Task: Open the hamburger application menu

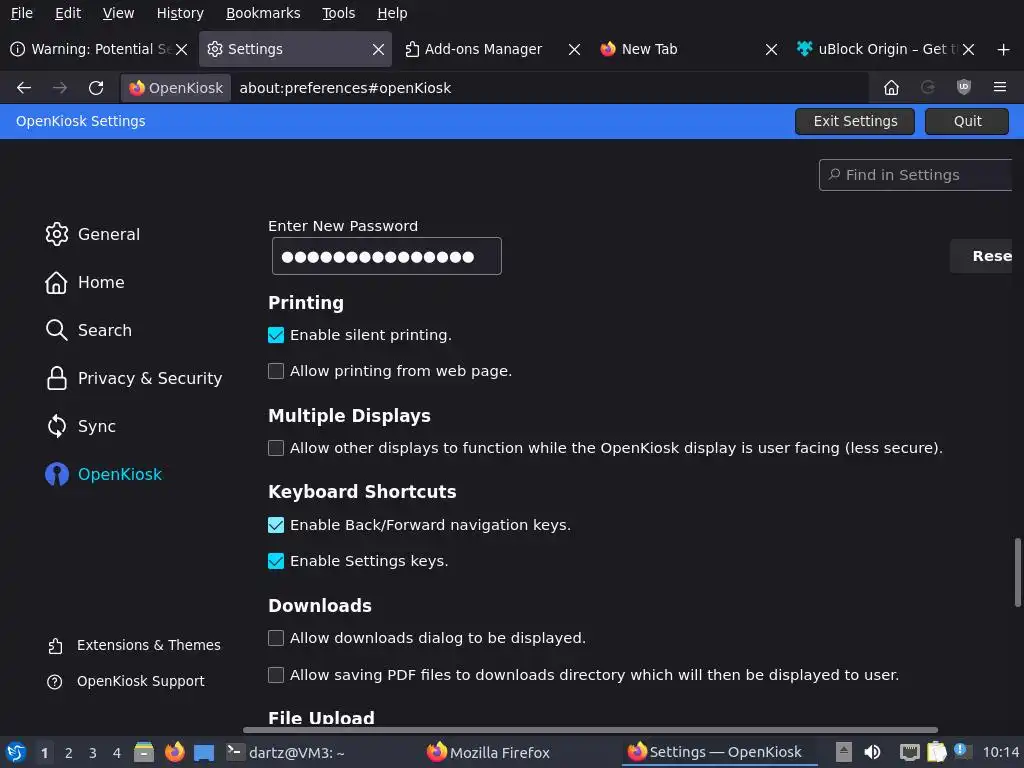Action: pos(1000,87)
